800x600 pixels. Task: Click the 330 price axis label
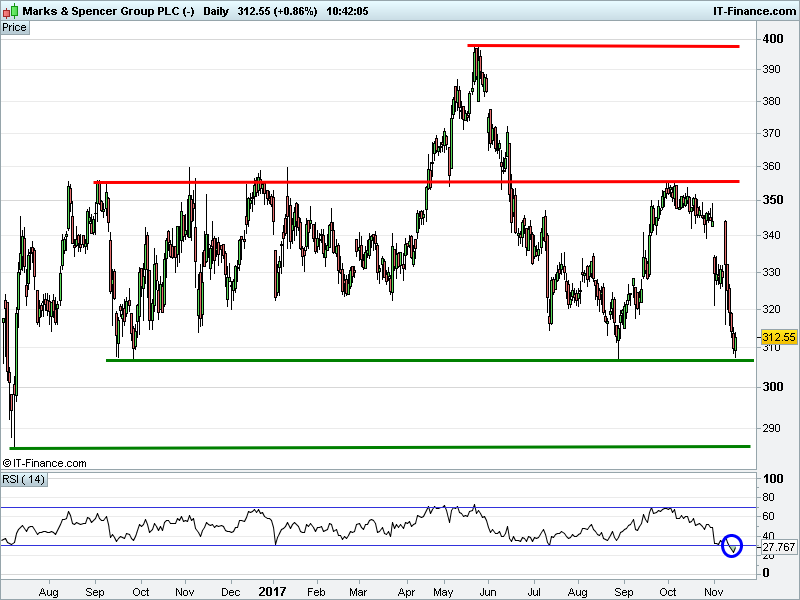tap(771, 272)
